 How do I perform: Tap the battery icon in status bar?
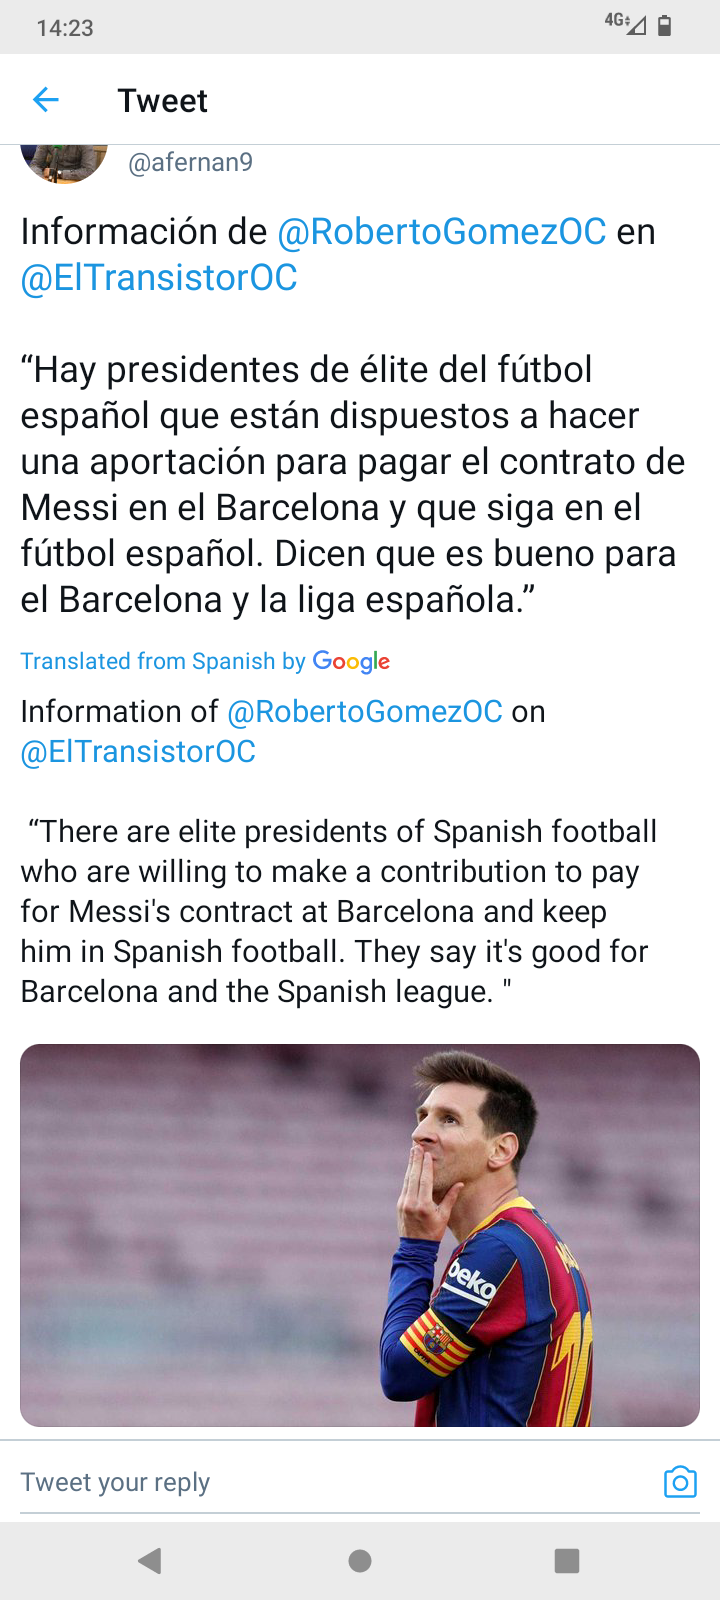[x=665, y=26]
